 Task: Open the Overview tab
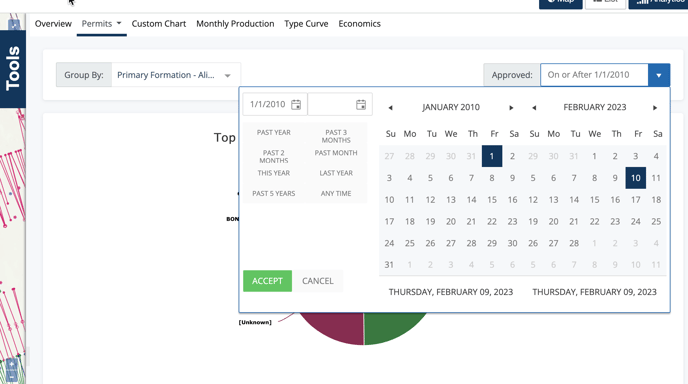tap(53, 24)
